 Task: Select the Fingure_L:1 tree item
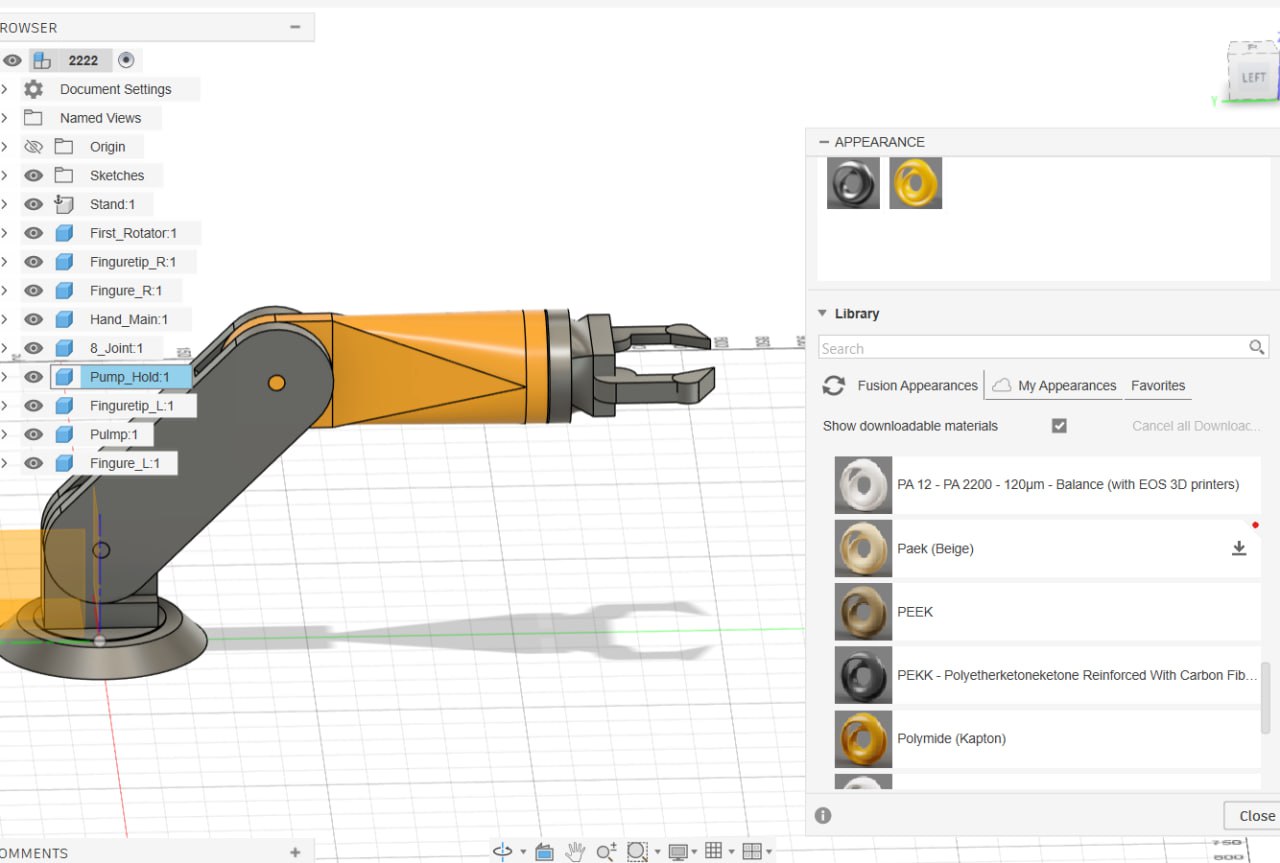click(125, 463)
